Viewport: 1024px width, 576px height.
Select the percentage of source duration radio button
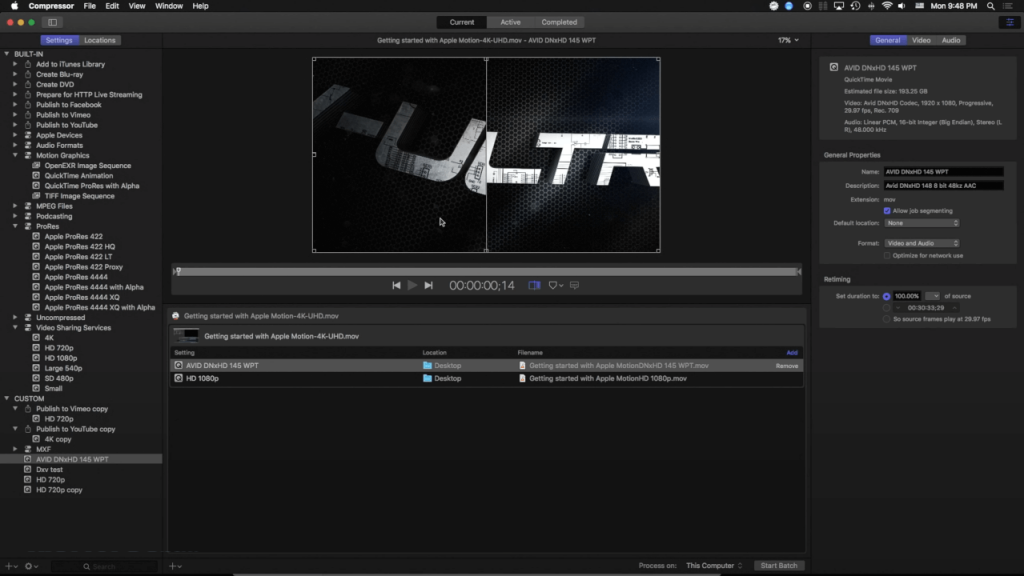click(886, 296)
